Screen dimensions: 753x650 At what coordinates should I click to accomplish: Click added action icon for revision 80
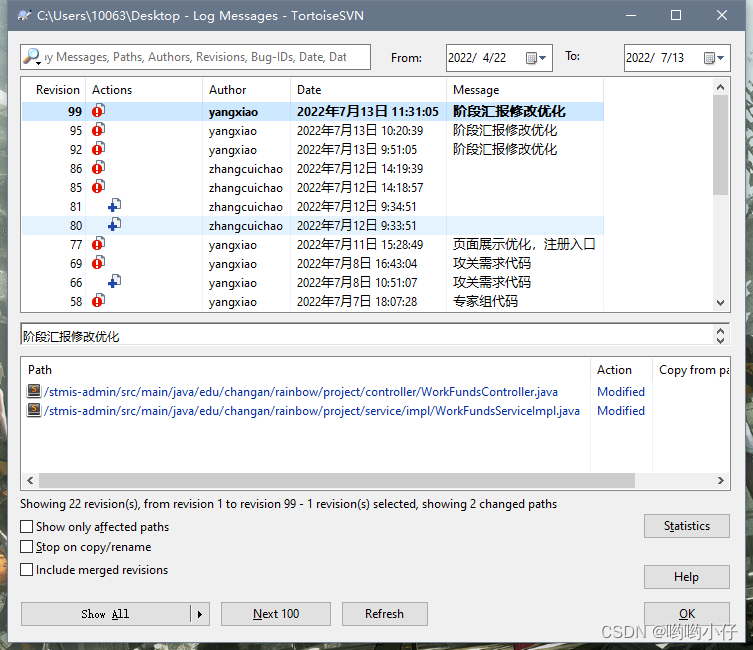114,225
